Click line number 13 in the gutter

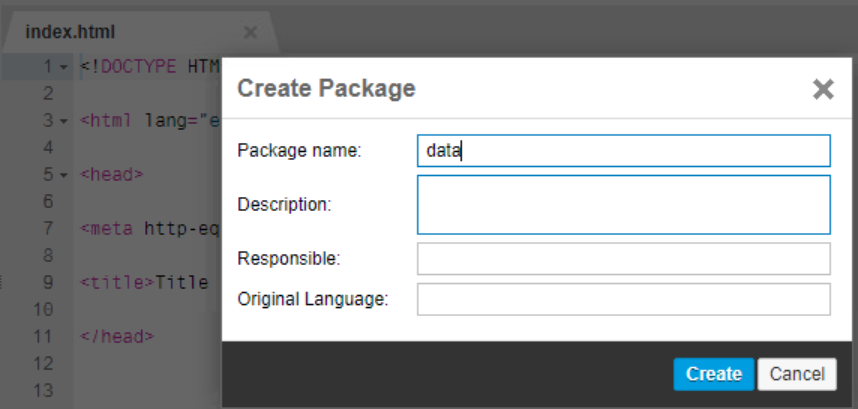tap(43, 390)
